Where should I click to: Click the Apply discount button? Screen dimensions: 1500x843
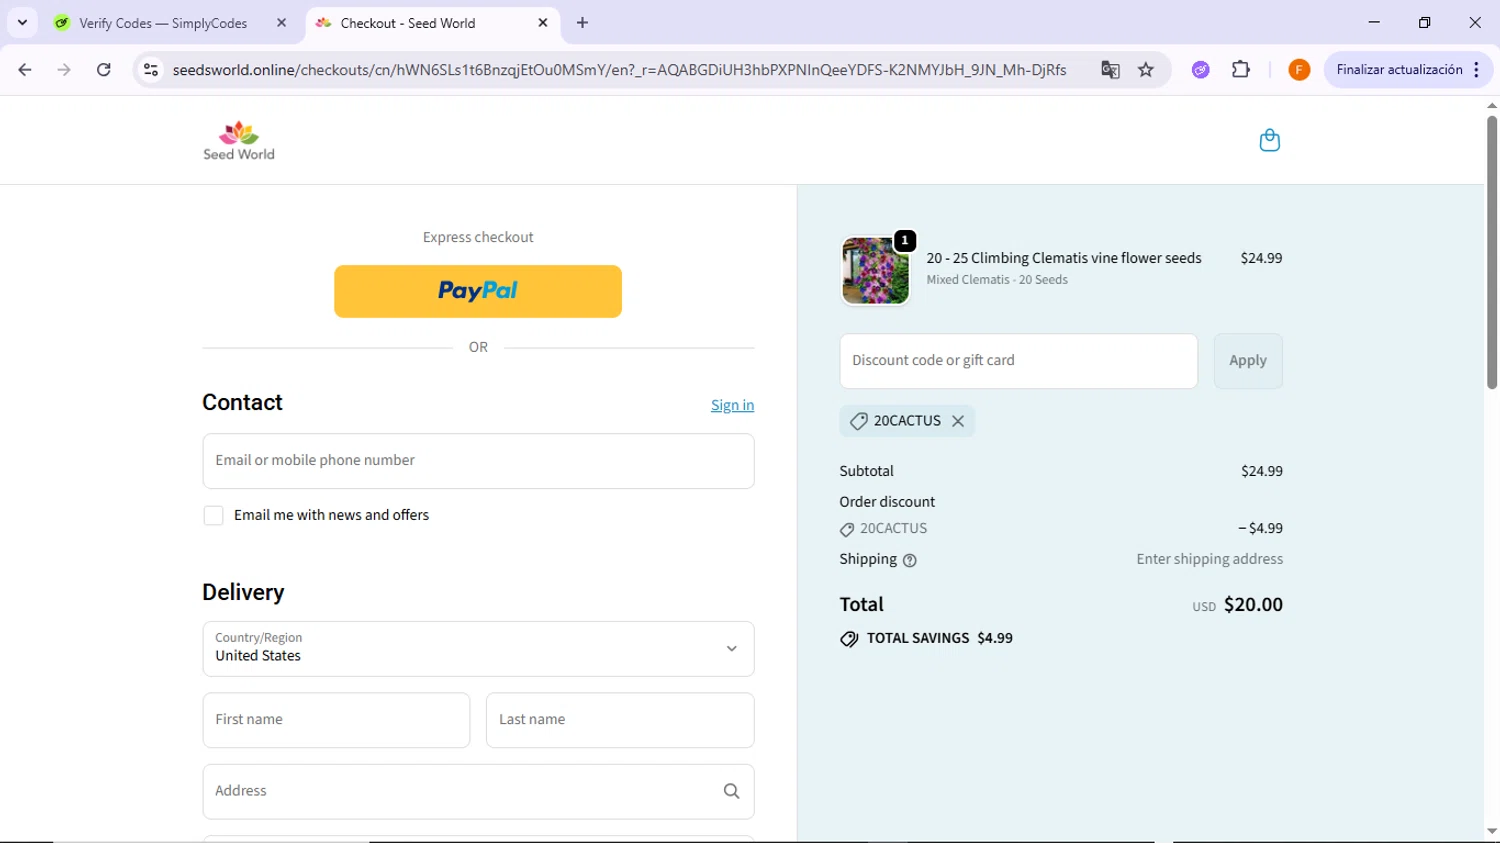tap(1248, 361)
